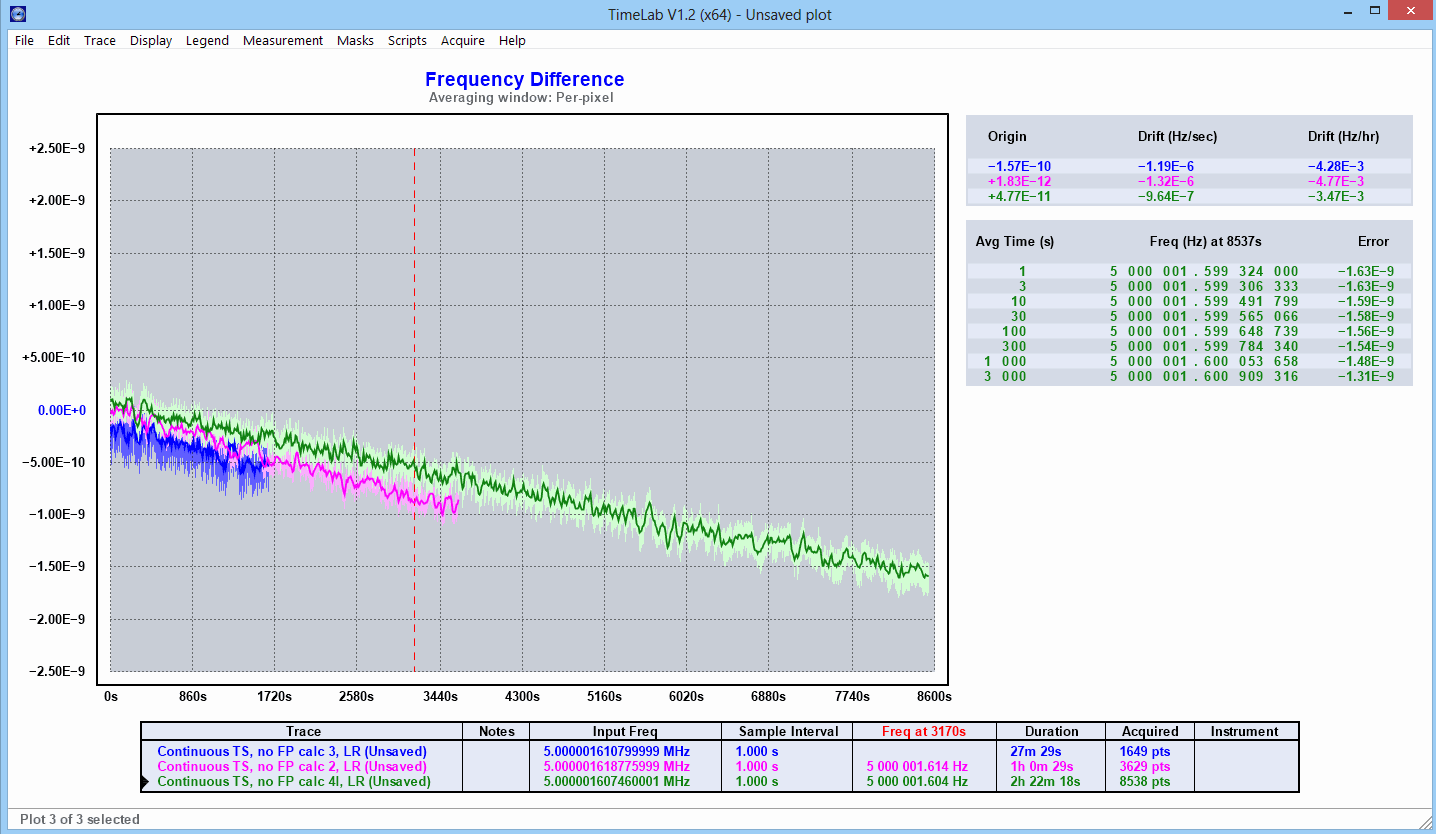Click the y-axis label +2.50E−9
The height and width of the screenshot is (834, 1436).
click(x=57, y=149)
